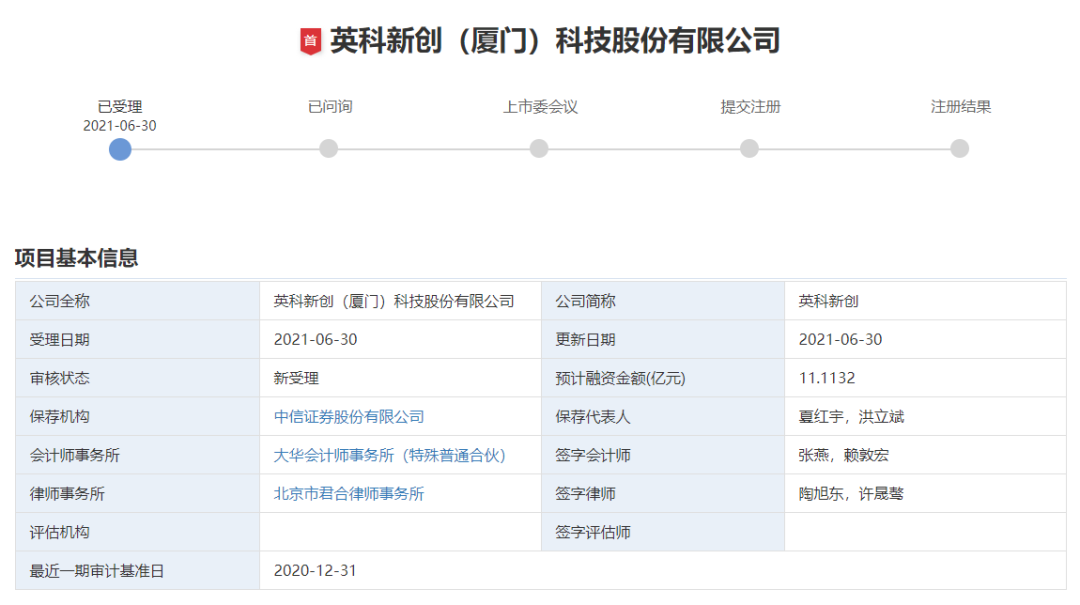Select the 上市委会议 progress step circle
The image size is (1080, 605).
(x=539, y=149)
